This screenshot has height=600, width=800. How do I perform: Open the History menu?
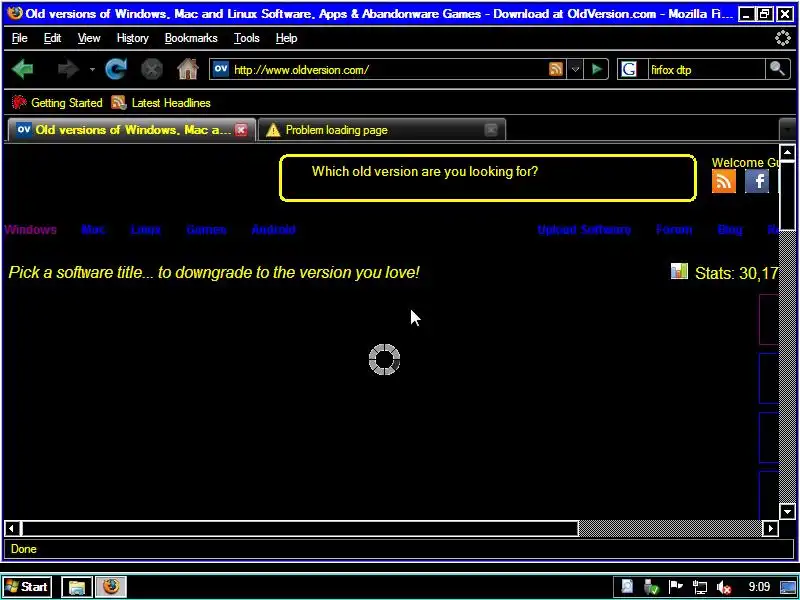click(x=132, y=38)
